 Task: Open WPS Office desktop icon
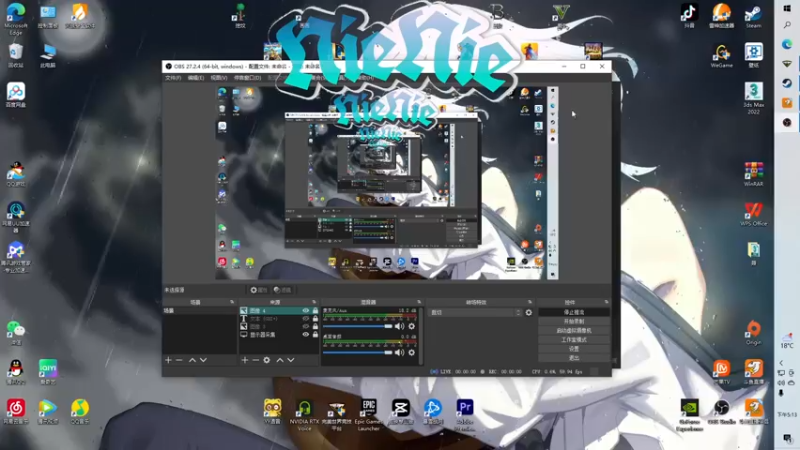pos(754,214)
